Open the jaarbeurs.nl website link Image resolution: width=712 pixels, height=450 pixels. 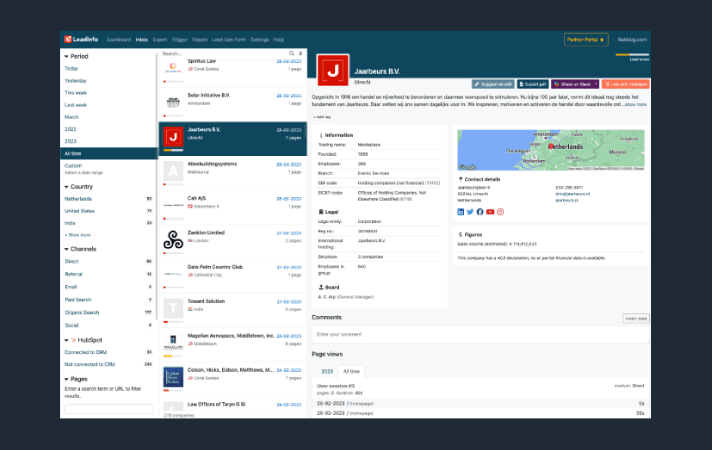click(567, 200)
